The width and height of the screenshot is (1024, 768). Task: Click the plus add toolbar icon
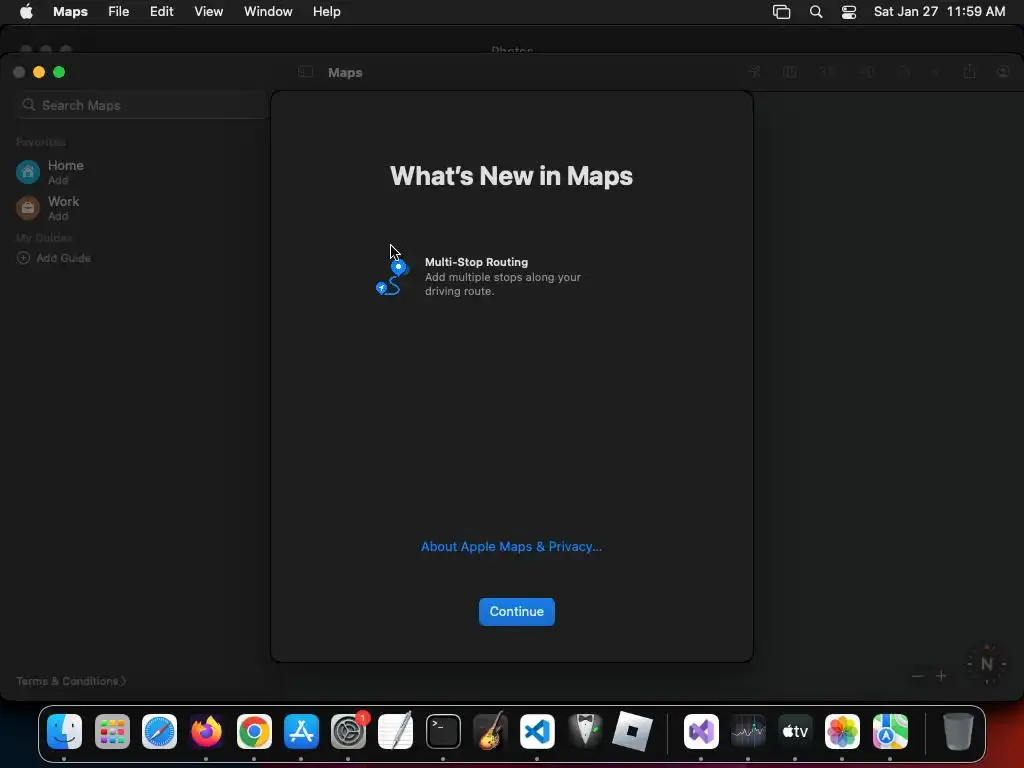pyautogui.click(x=935, y=72)
